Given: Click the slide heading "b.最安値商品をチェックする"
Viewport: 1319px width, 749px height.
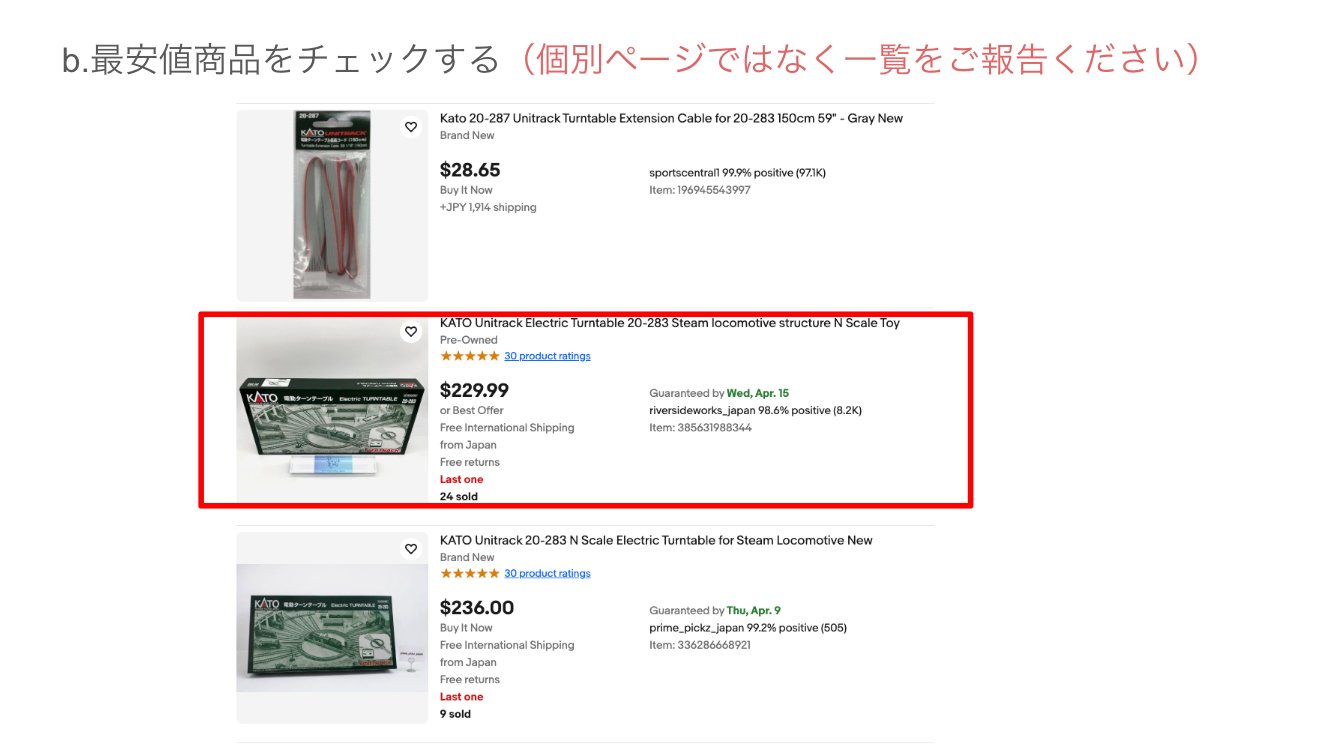Looking at the screenshot, I should tap(280, 60).
